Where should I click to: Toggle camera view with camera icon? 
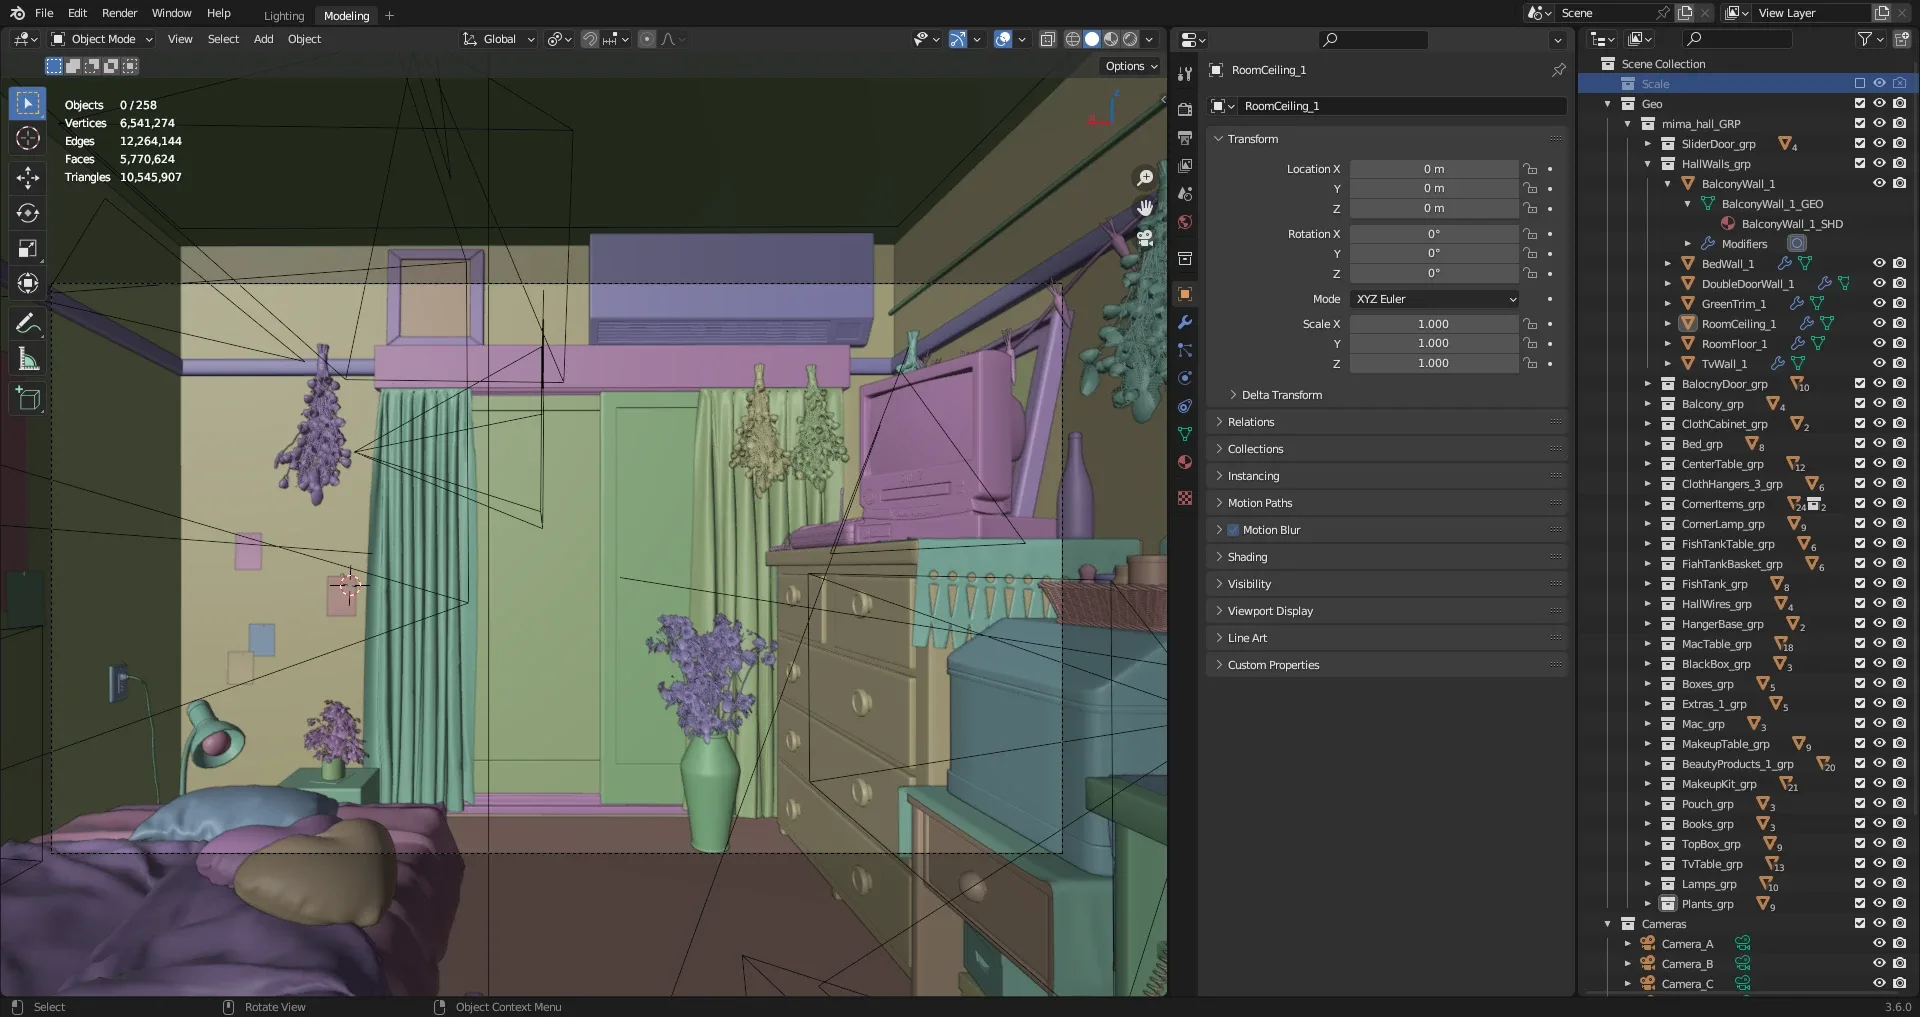(1145, 238)
